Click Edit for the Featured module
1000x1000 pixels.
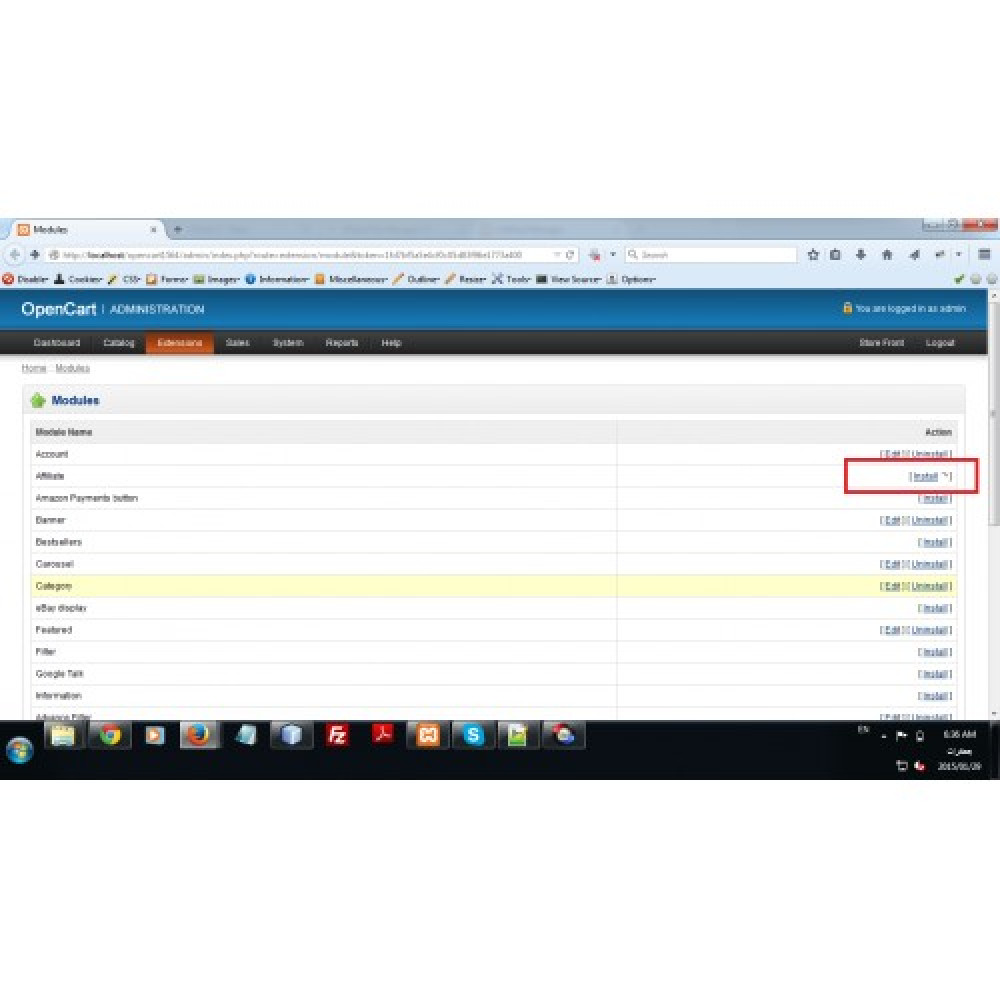892,630
